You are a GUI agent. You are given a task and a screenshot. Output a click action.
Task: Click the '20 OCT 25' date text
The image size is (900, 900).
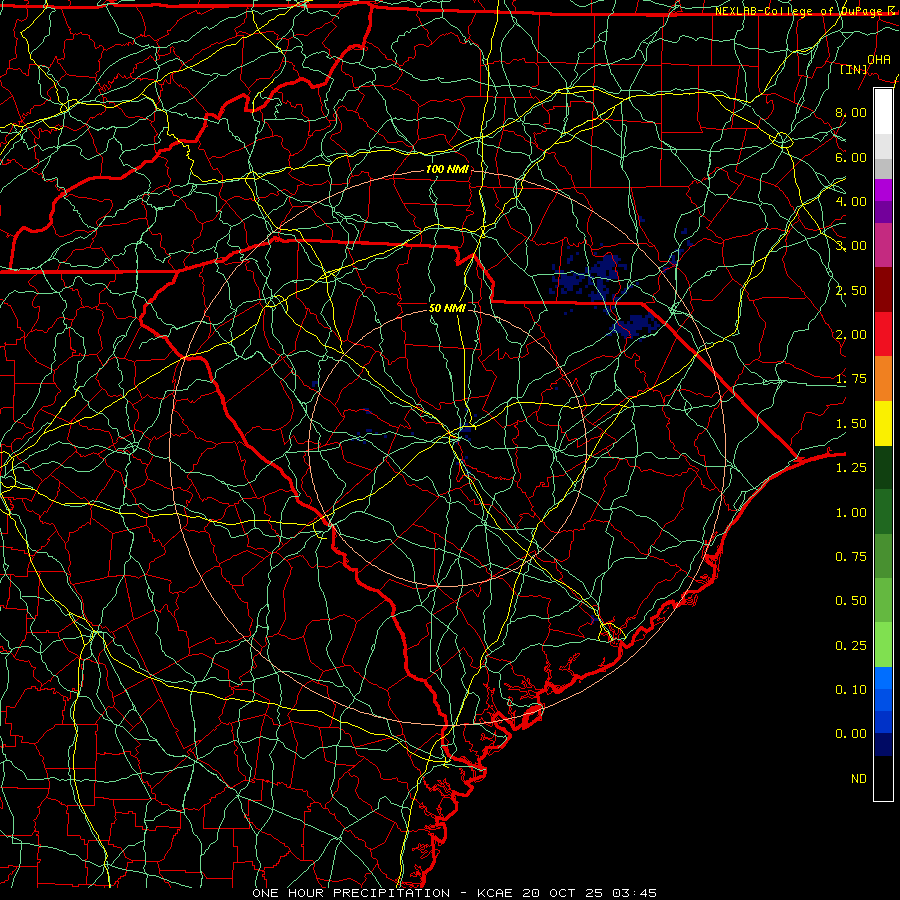click(564, 893)
